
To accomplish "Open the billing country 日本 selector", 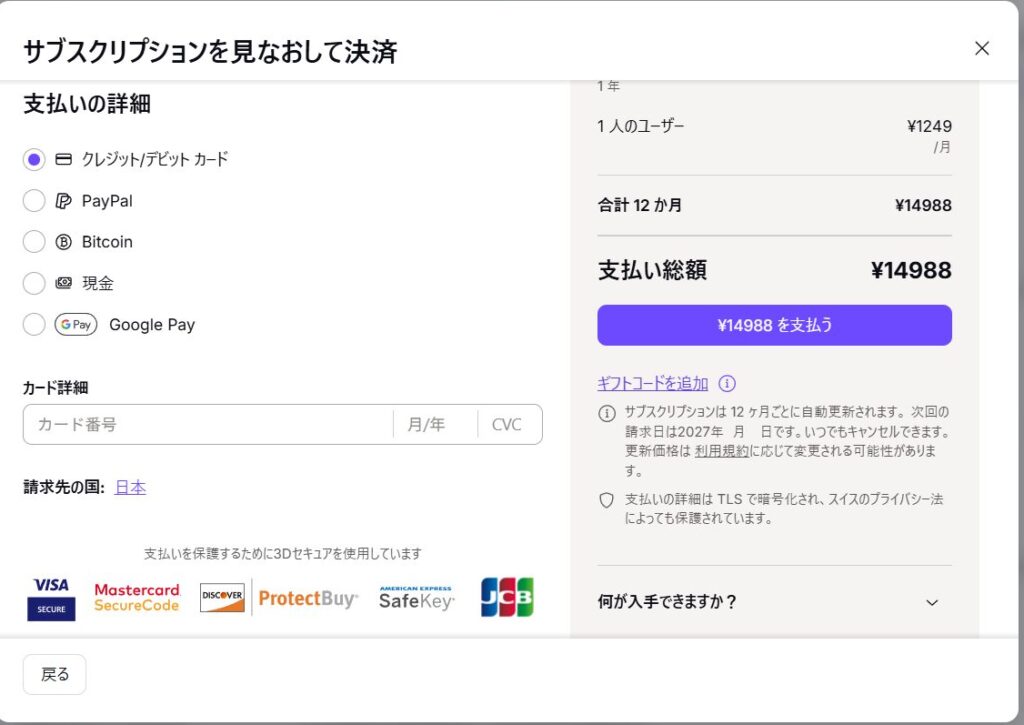I will (130, 487).
